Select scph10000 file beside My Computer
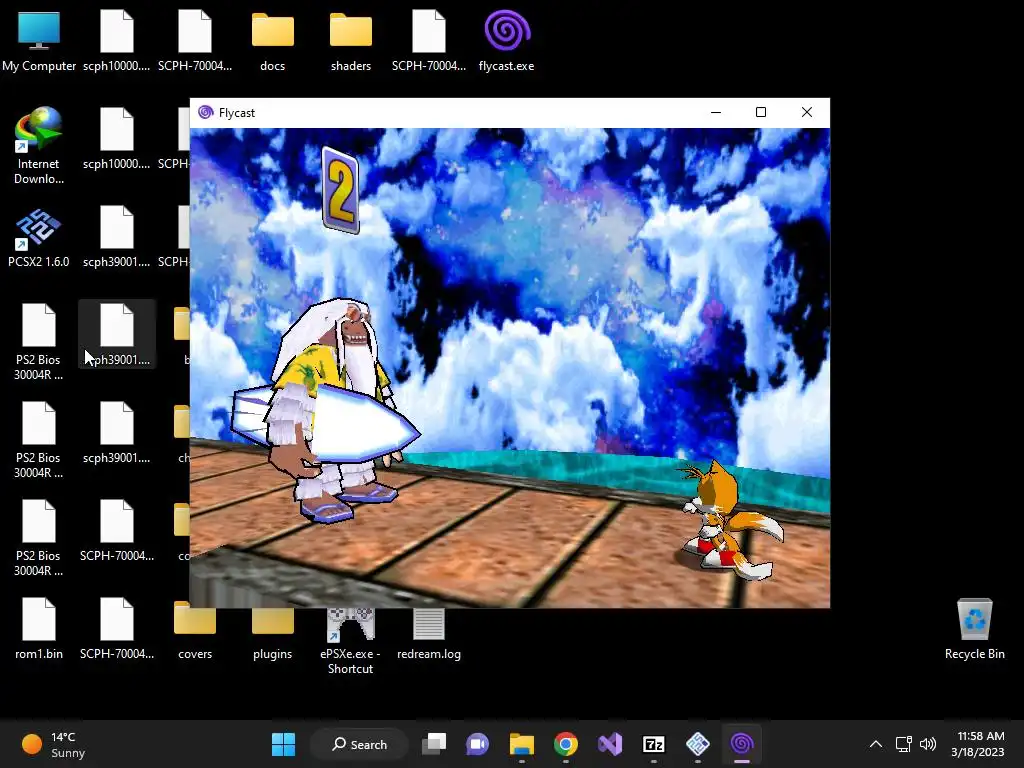The image size is (1024, 768). (117, 40)
